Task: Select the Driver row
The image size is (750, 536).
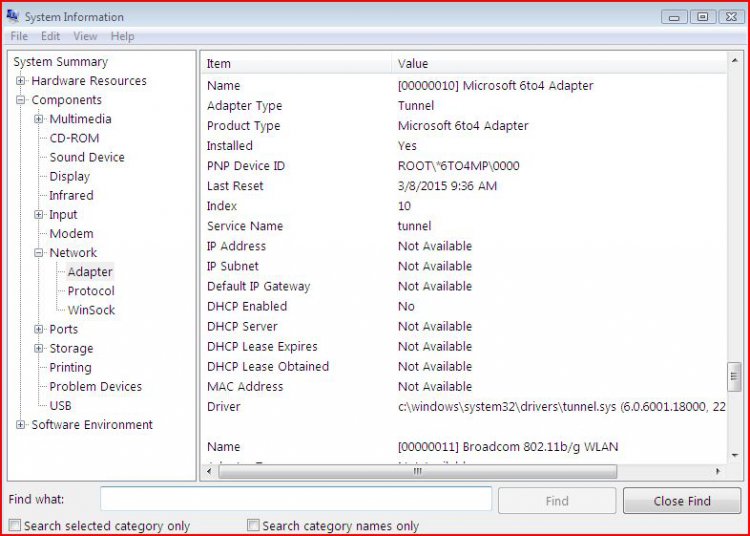Action: point(463,407)
